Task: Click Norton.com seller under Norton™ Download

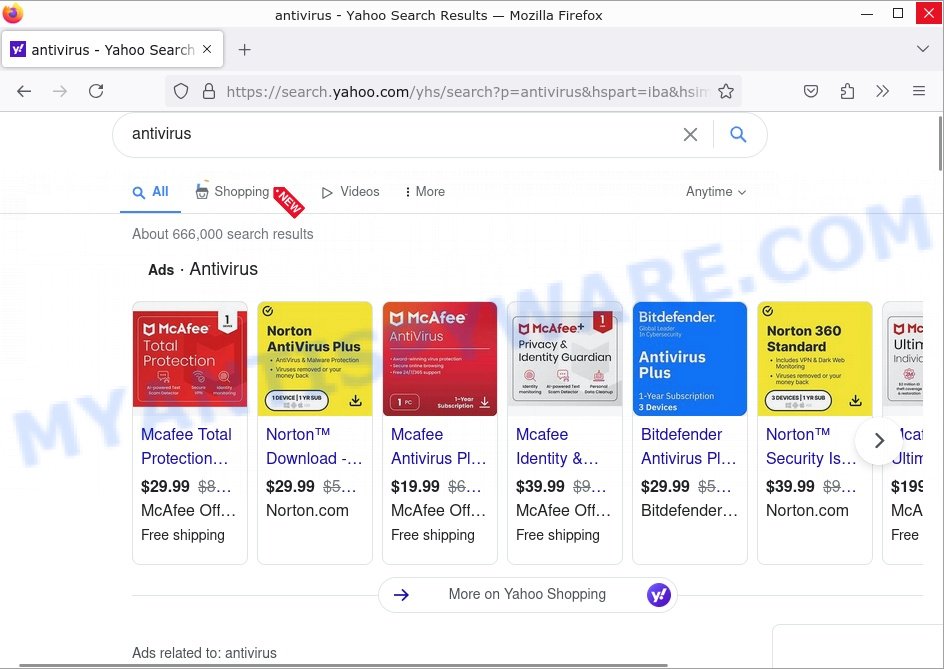Action: pyautogui.click(x=307, y=511)
